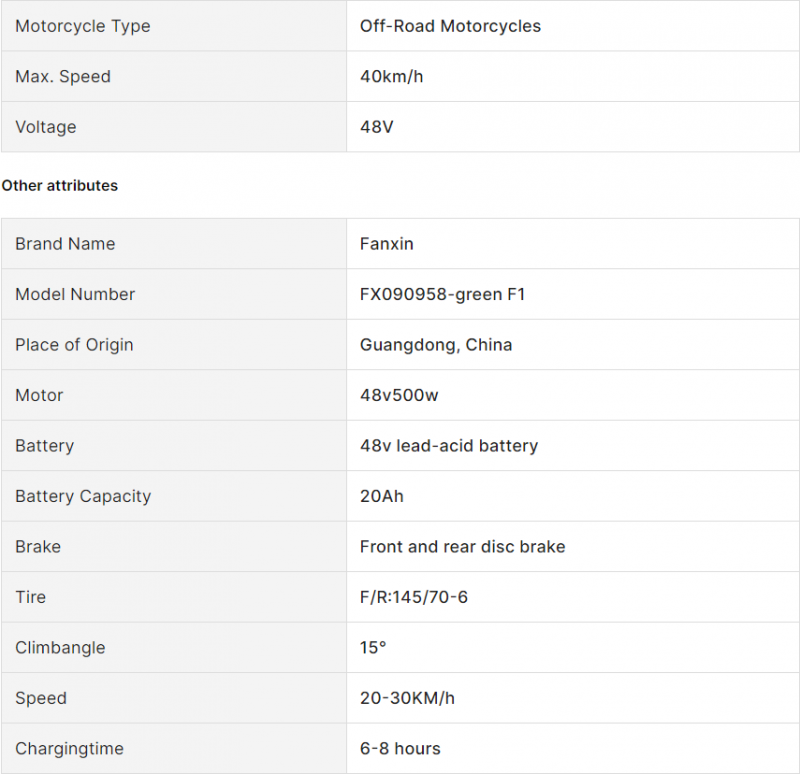Click the Max. Speed label
Viewport: 800px width, 774px height.
click(x=63, y=77)
